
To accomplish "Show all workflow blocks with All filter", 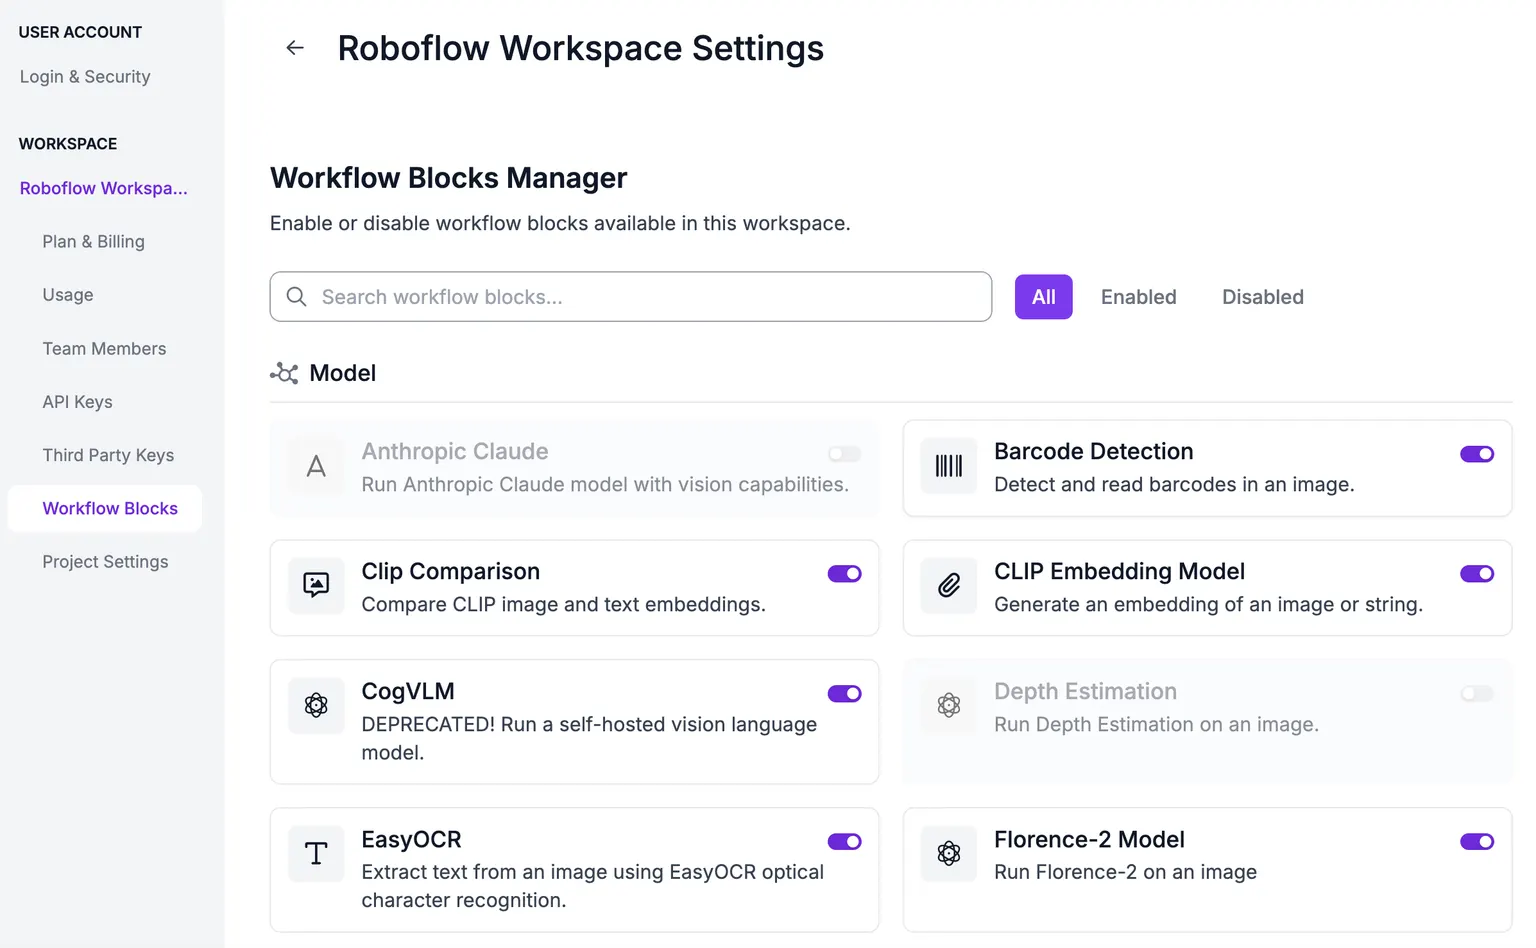I will 1044,297.
